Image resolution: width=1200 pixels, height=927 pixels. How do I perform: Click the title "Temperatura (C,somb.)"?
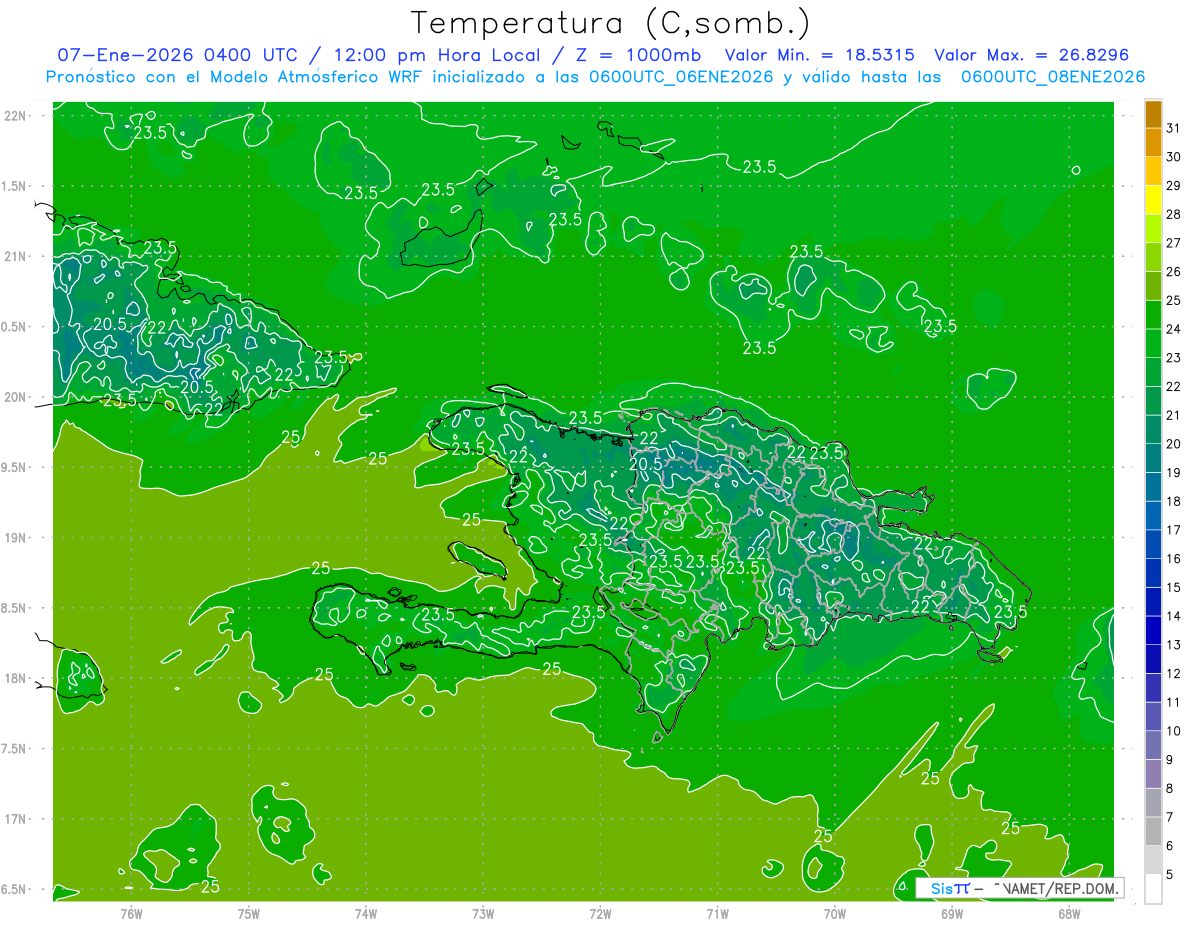pyautogui.click(x=610, y=24)
